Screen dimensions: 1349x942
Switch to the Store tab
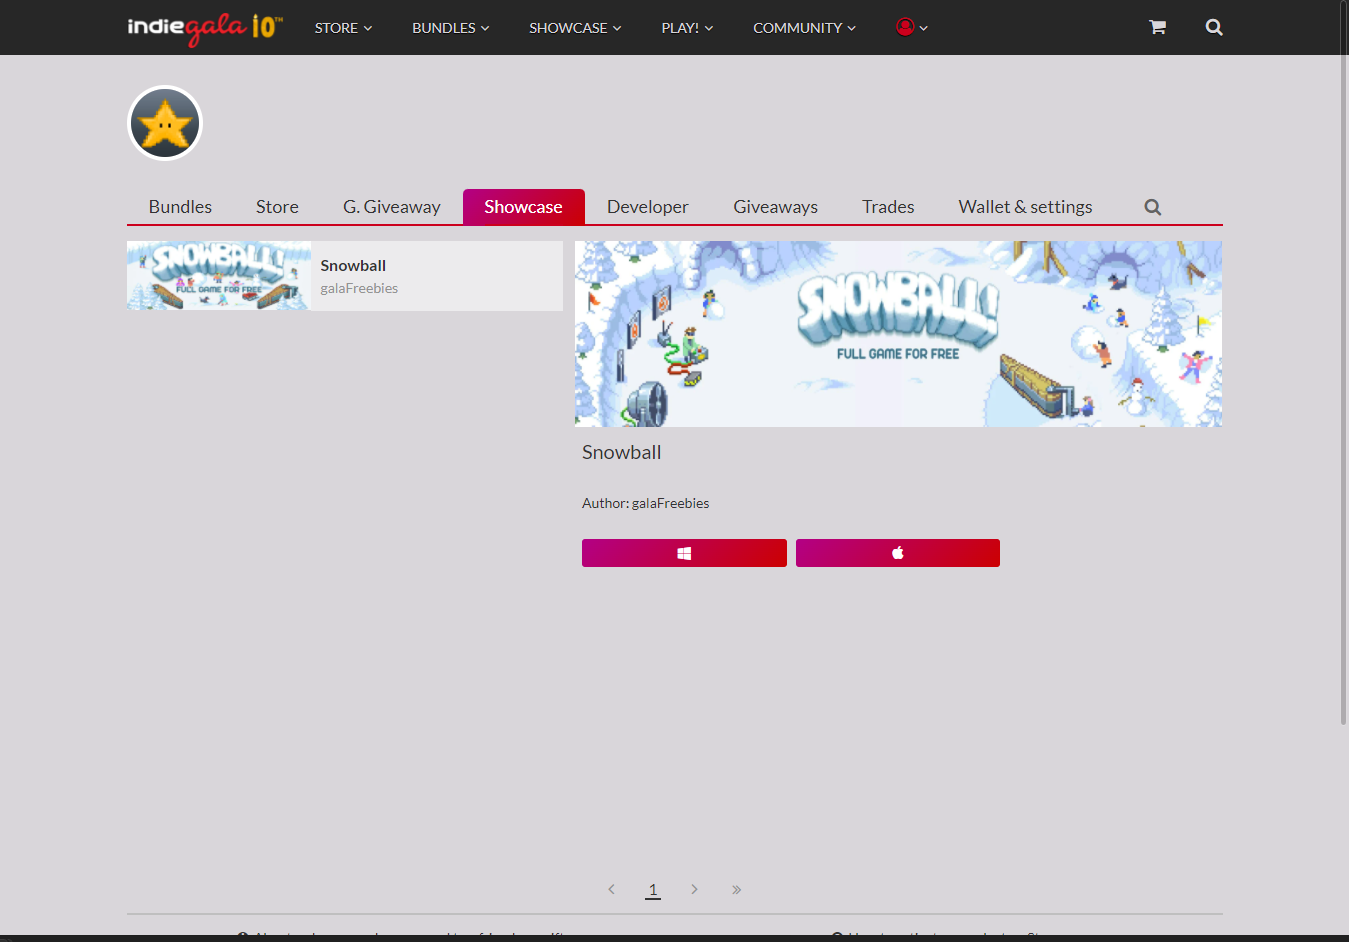point(277,207)
